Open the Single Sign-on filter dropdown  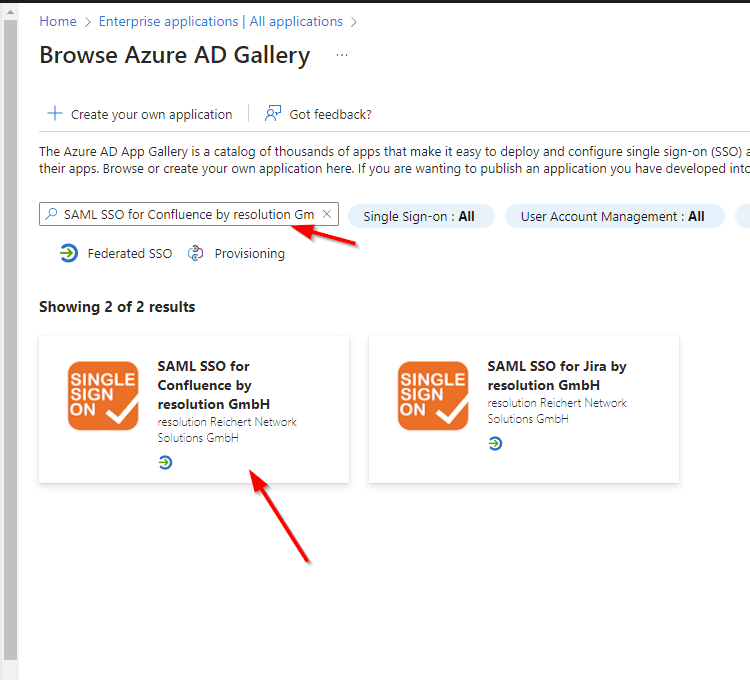pyautogui.click(x=420, y=216)
